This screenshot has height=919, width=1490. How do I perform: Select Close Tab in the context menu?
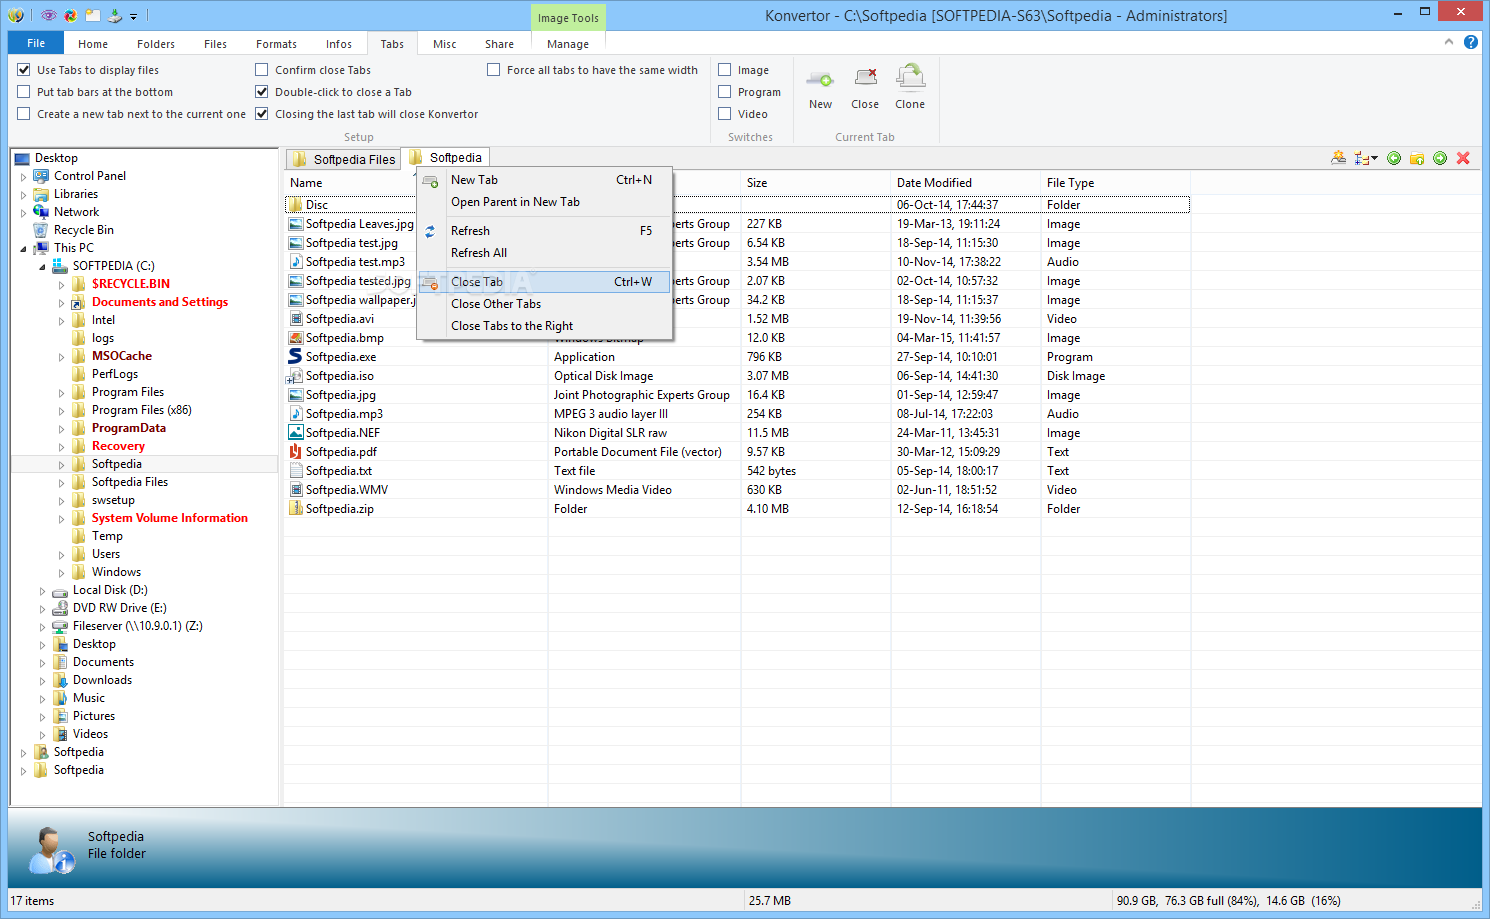tap(544, 282)
